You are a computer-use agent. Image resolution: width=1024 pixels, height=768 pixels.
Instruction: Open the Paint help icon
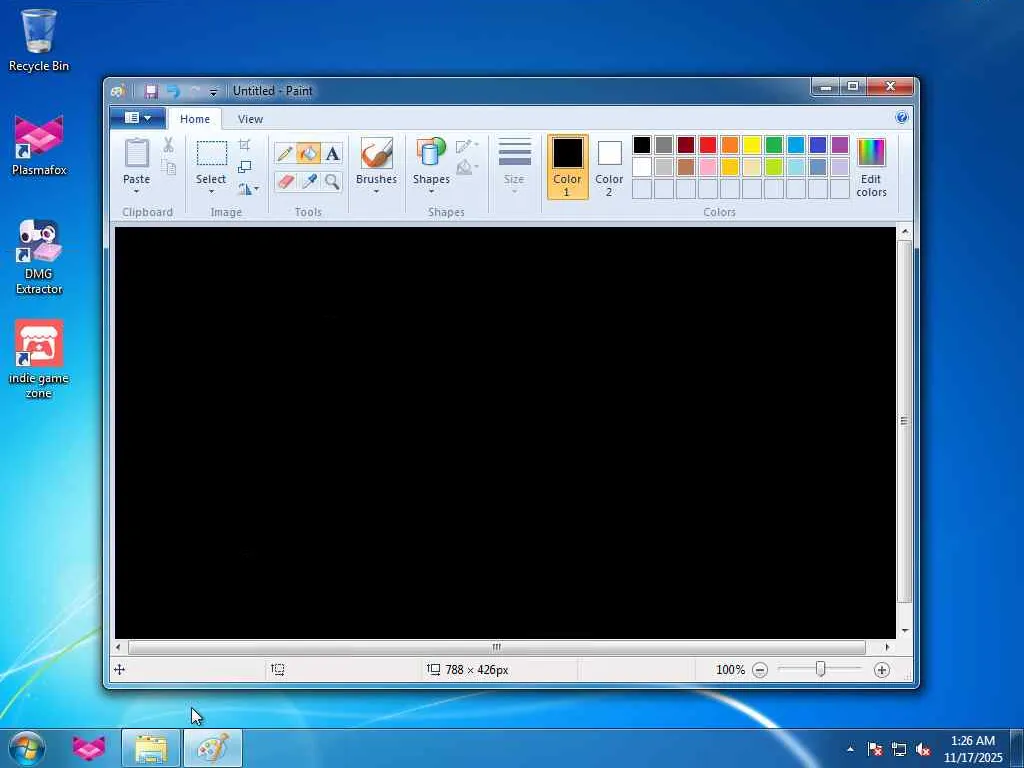tap(902, 118)
